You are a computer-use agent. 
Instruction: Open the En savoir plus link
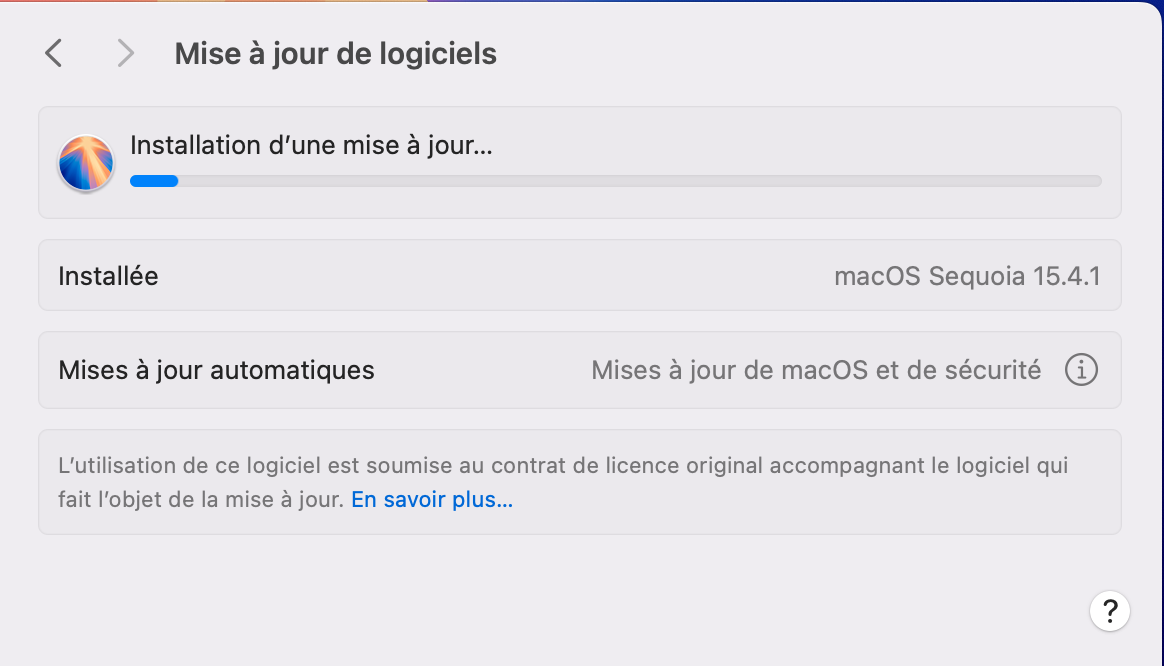(x=431, y=499)
